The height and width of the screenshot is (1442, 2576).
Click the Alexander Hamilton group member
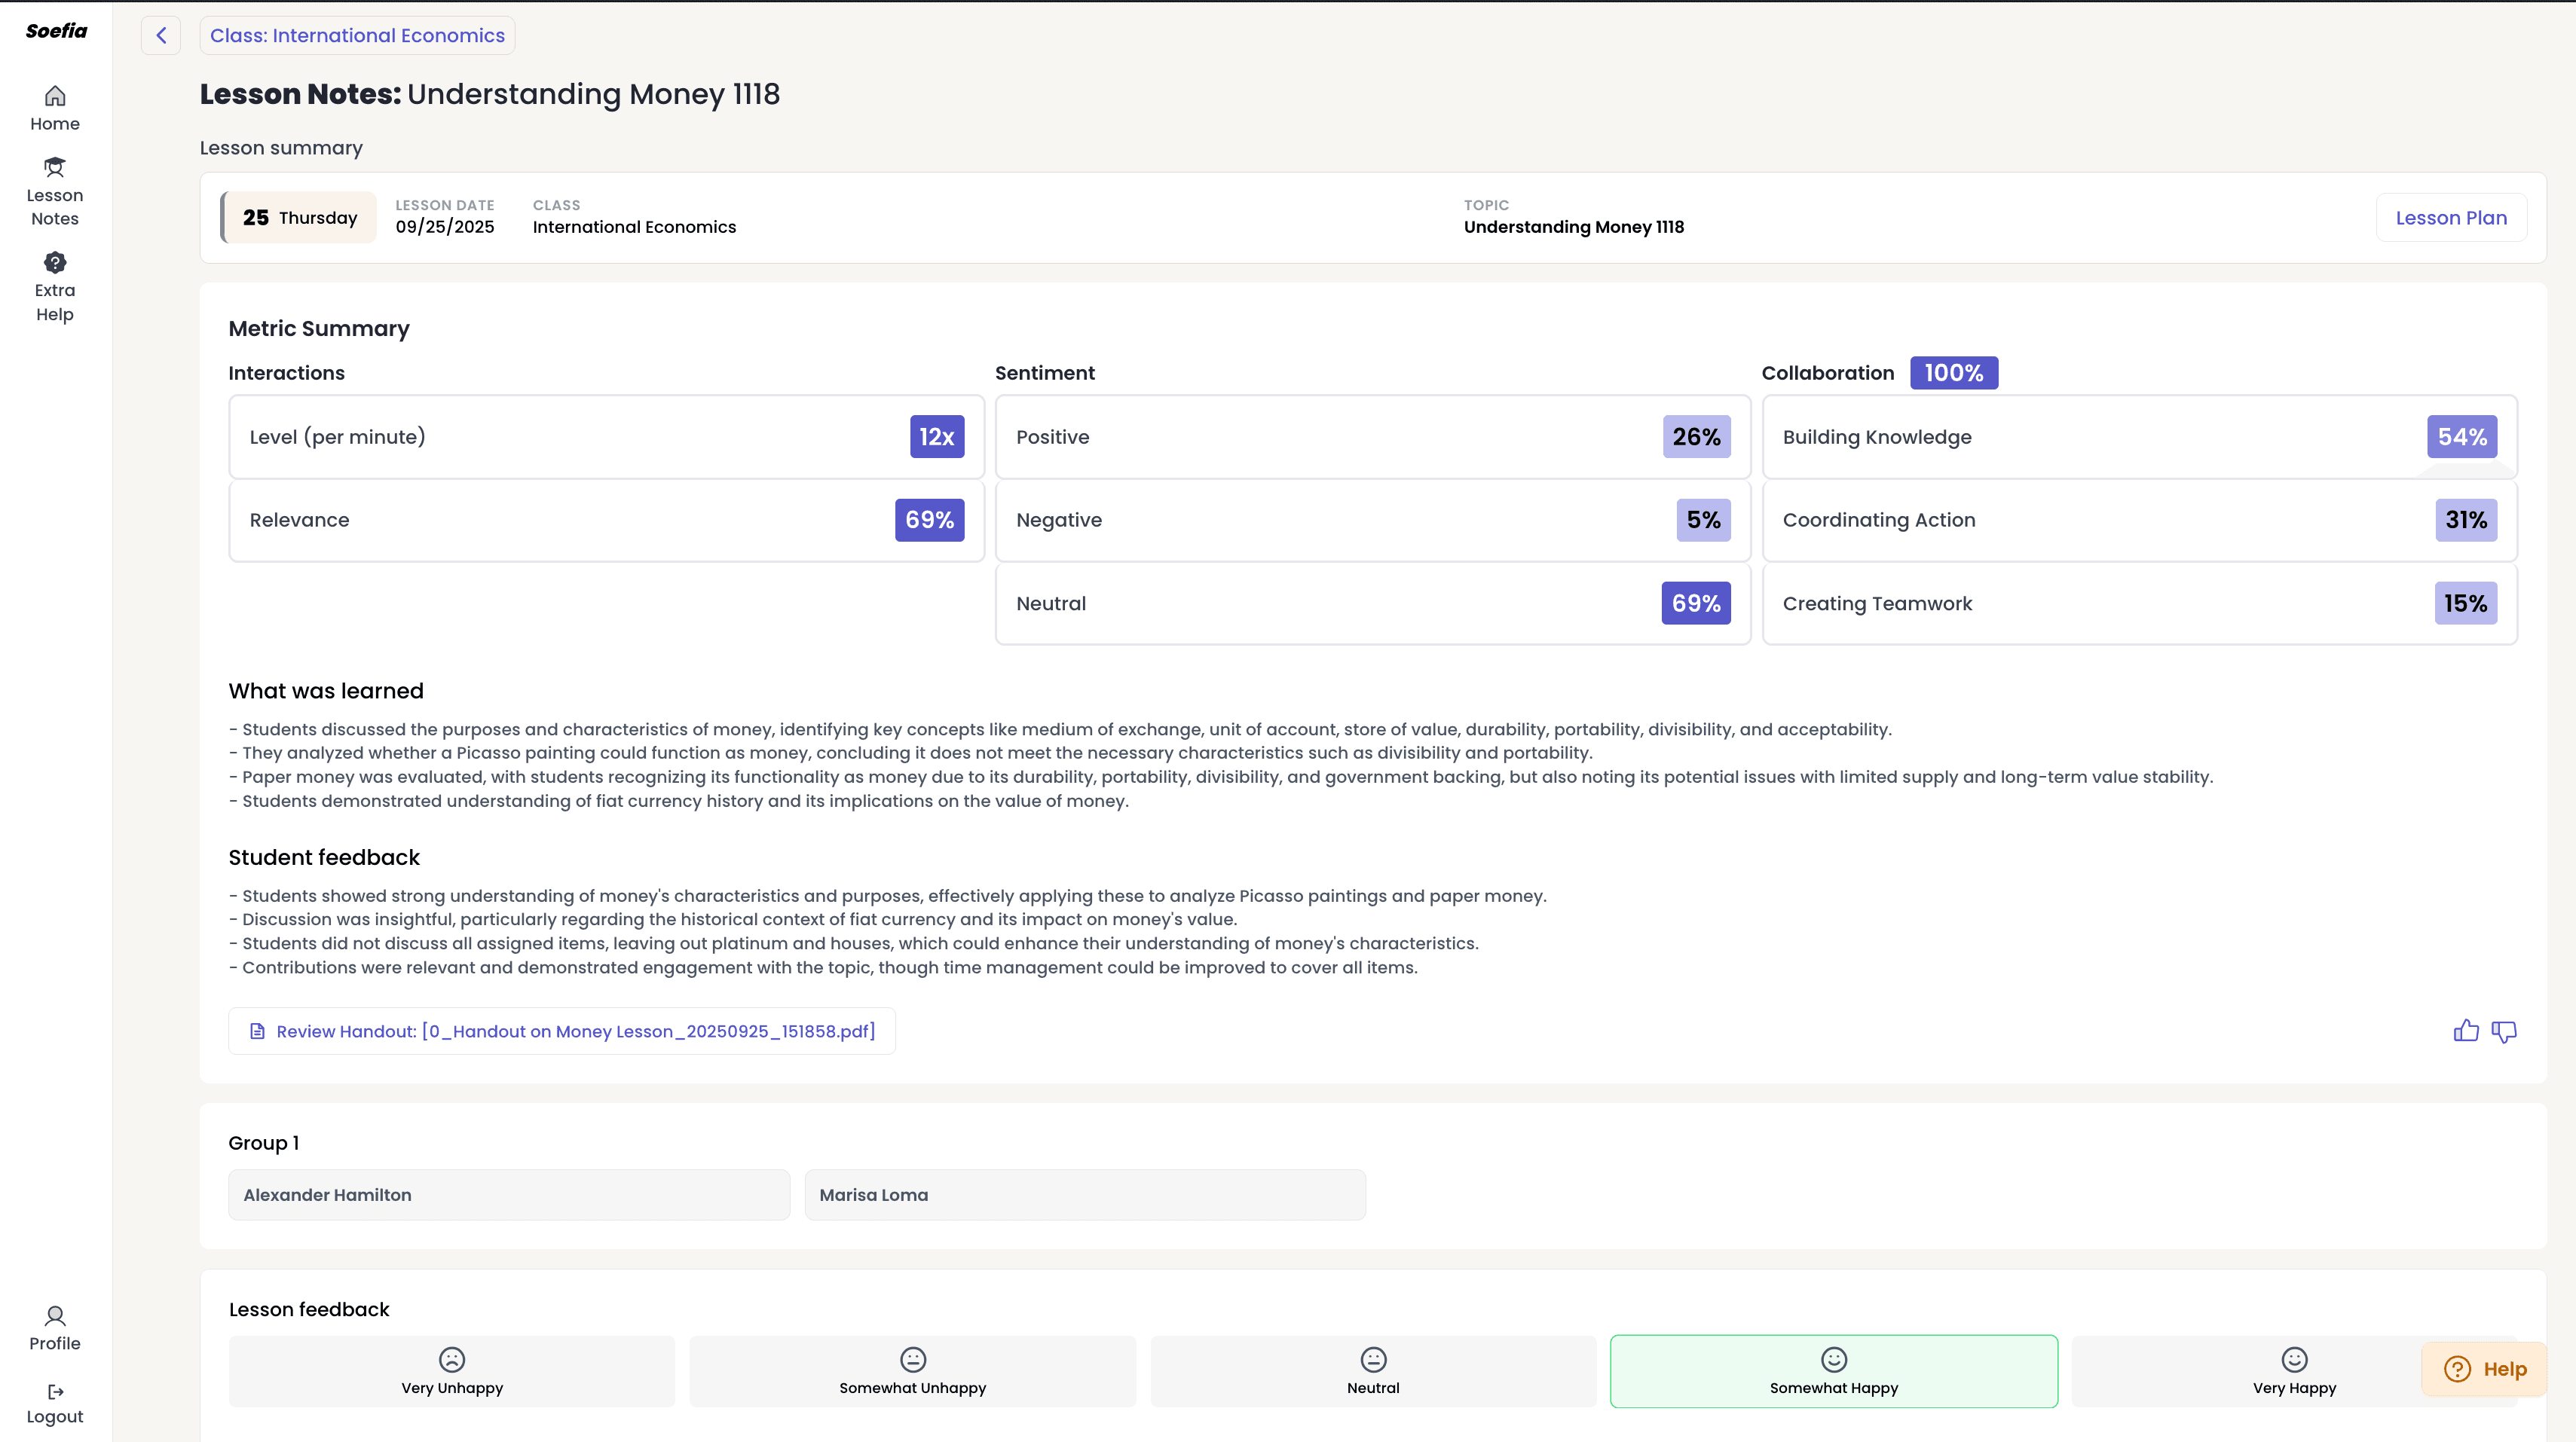[509, 1195]
